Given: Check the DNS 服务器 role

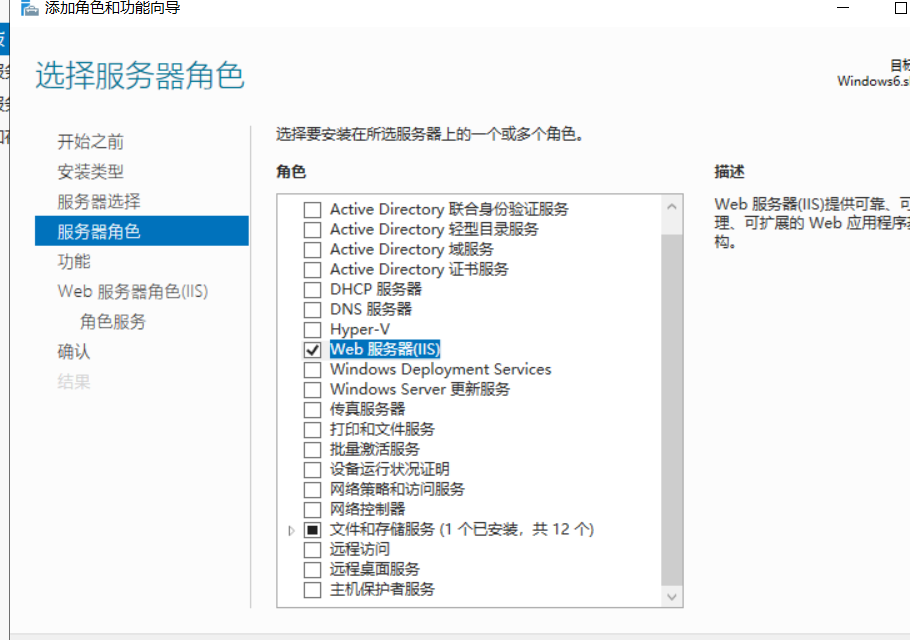Looking at the screenshot, I should 312,309.
